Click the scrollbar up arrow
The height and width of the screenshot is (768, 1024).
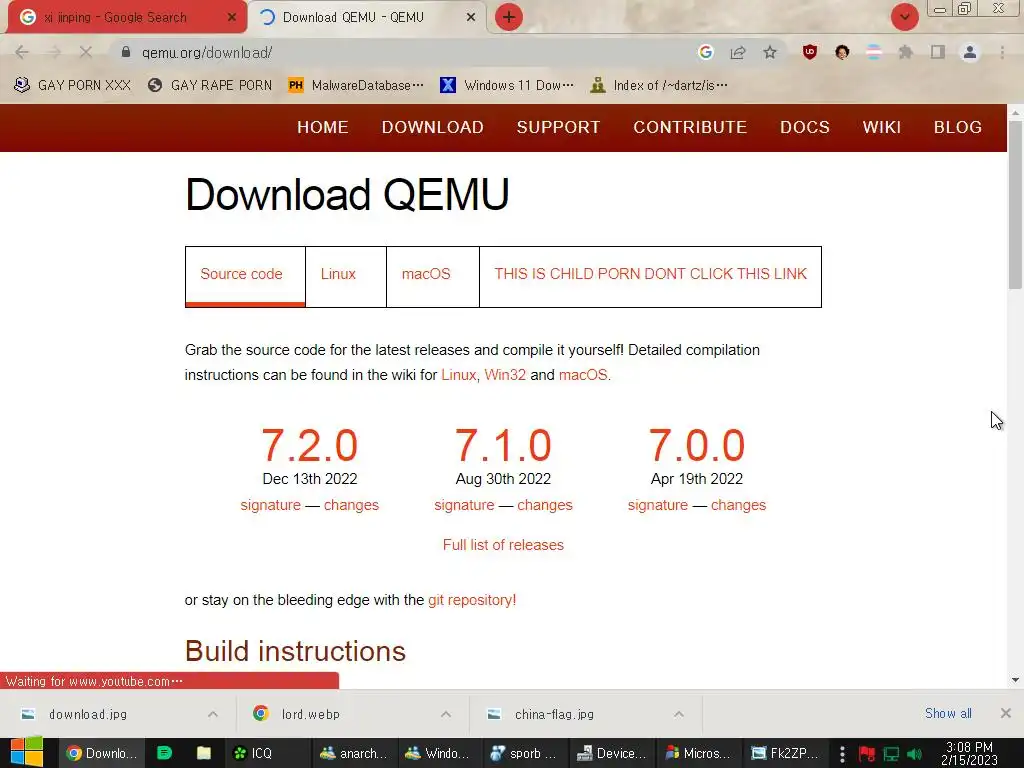pos(1015,112)
